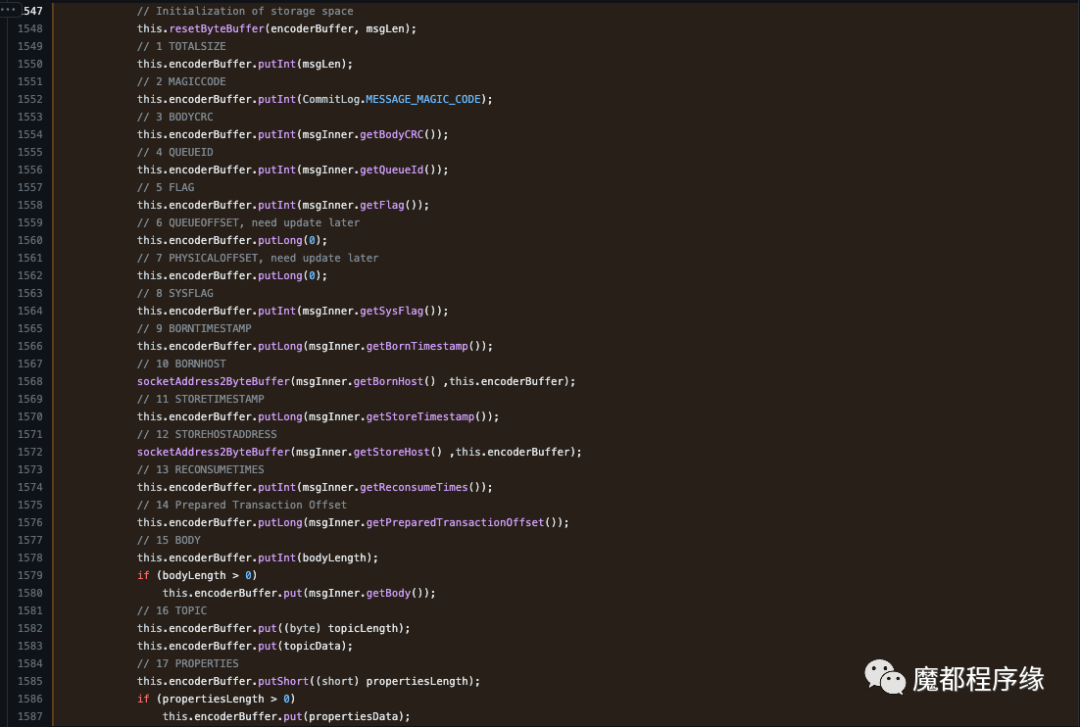Click the comment '// 4 QUEUEID'
This screenshot has width=1080, height=727.
pyautogui.click(x=175, y=152)
